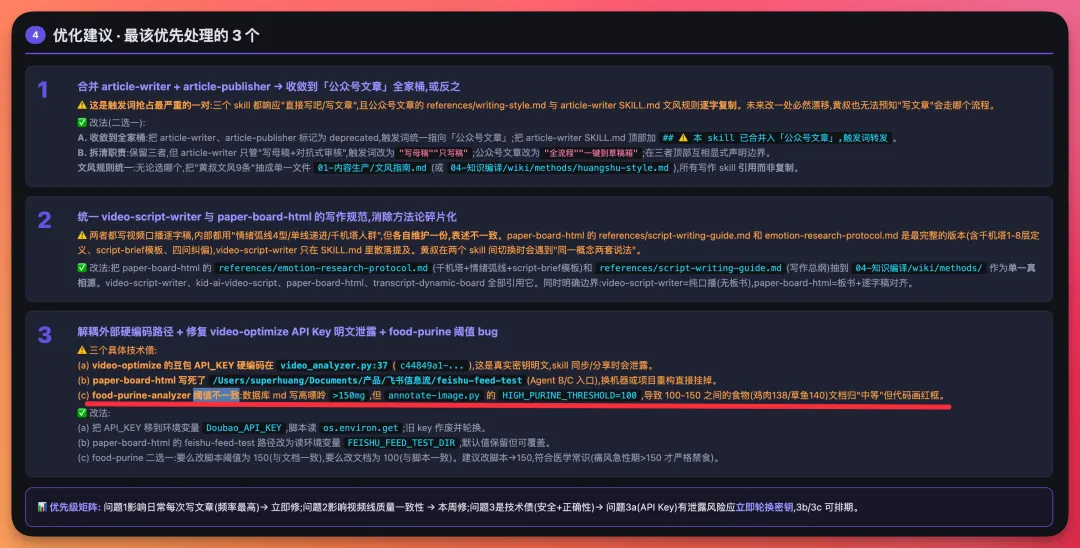Click fix line (c) food-purine 二选一

coord(398,458)
